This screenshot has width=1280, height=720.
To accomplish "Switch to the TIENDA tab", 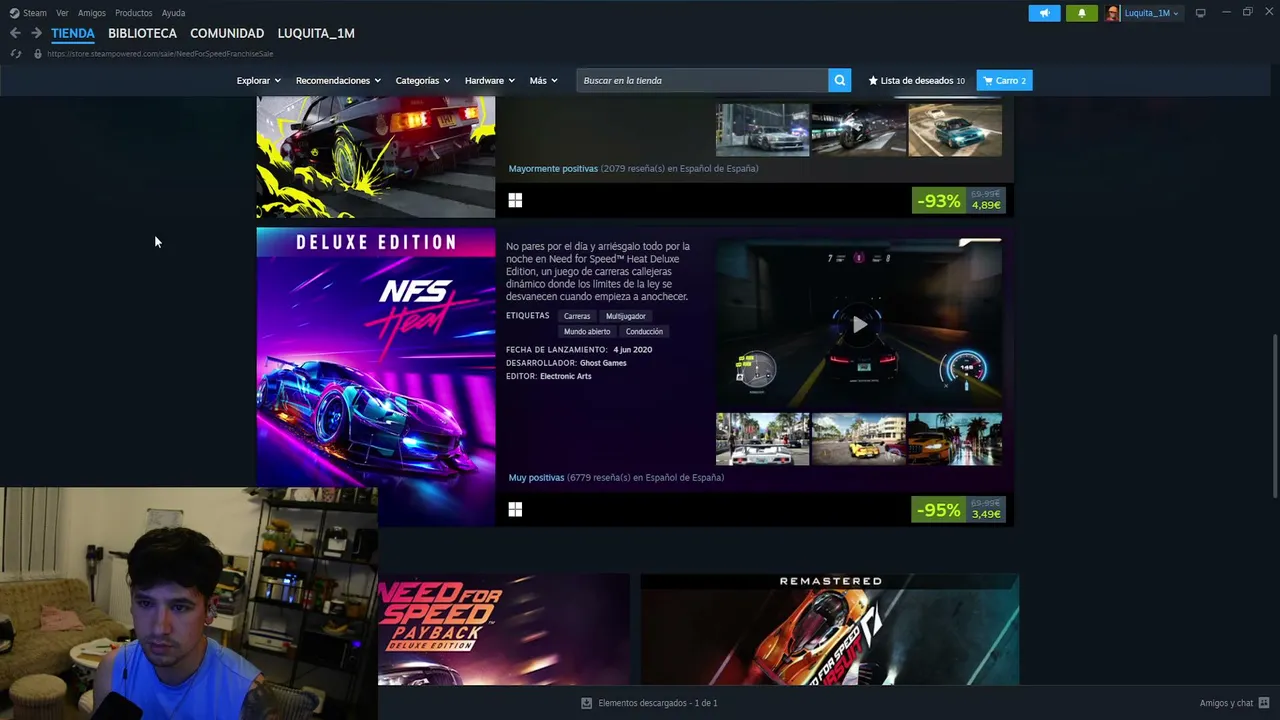I will click(x=73, y=33).
